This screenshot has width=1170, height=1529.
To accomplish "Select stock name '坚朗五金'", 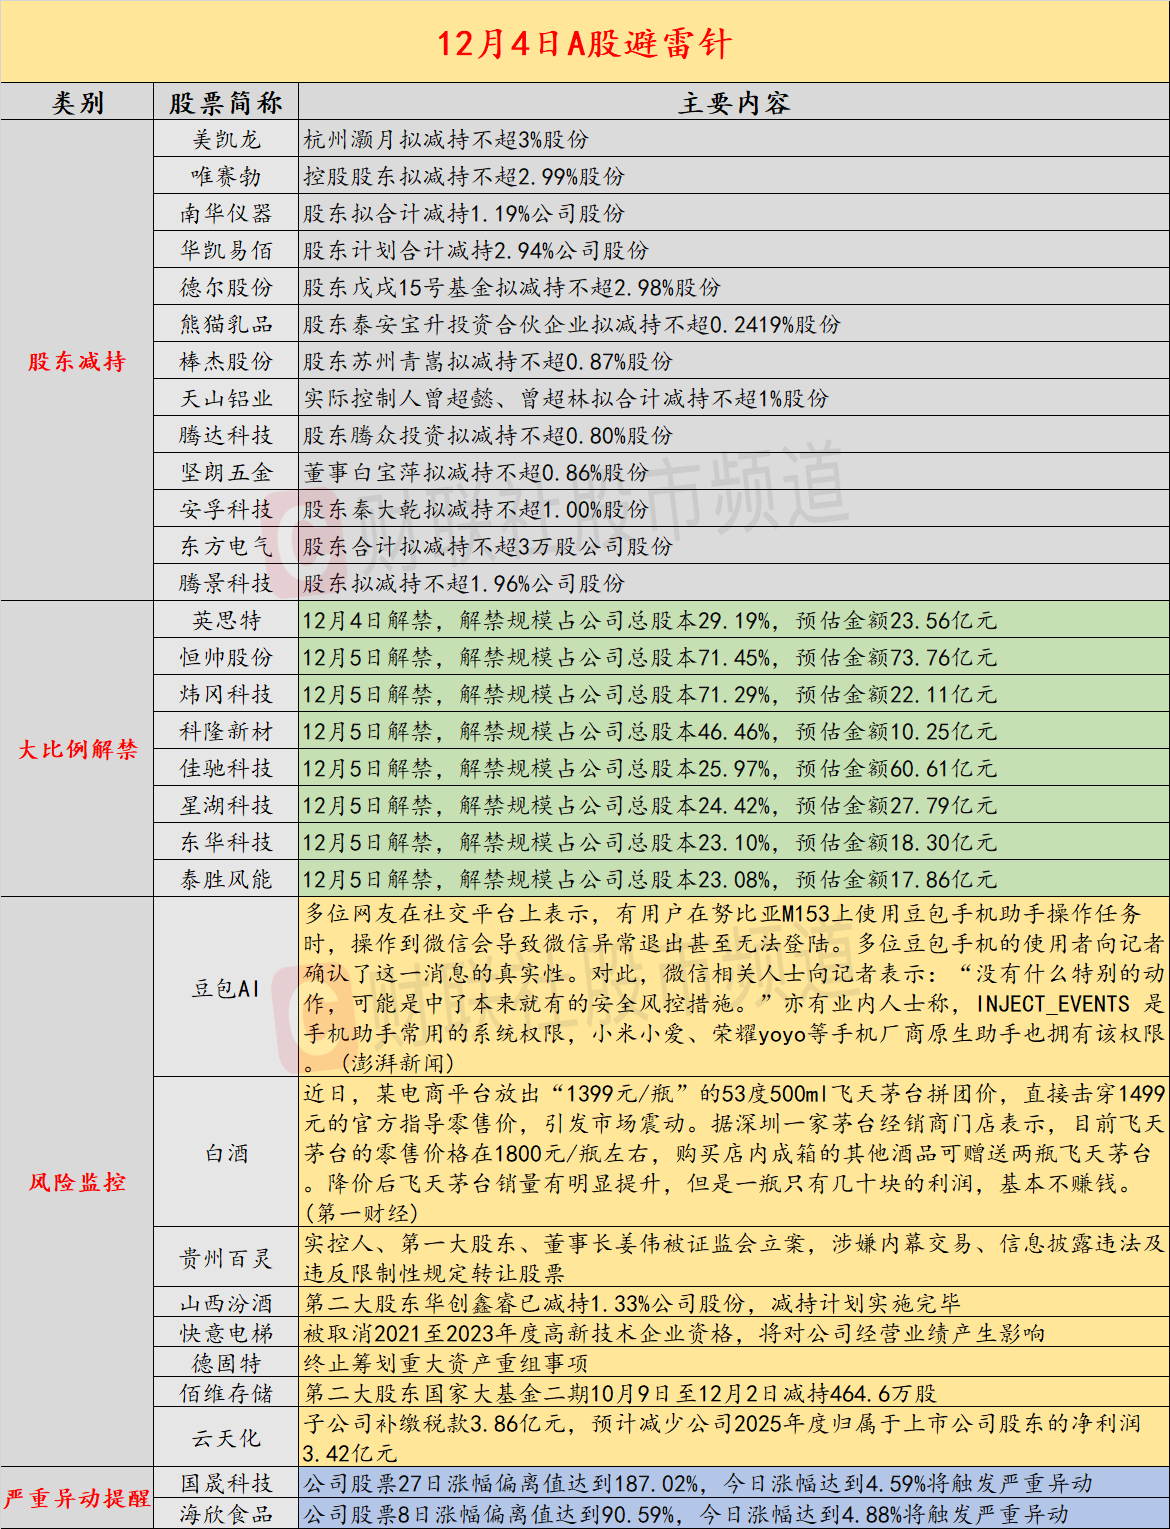I will click(x=226, y=473).
